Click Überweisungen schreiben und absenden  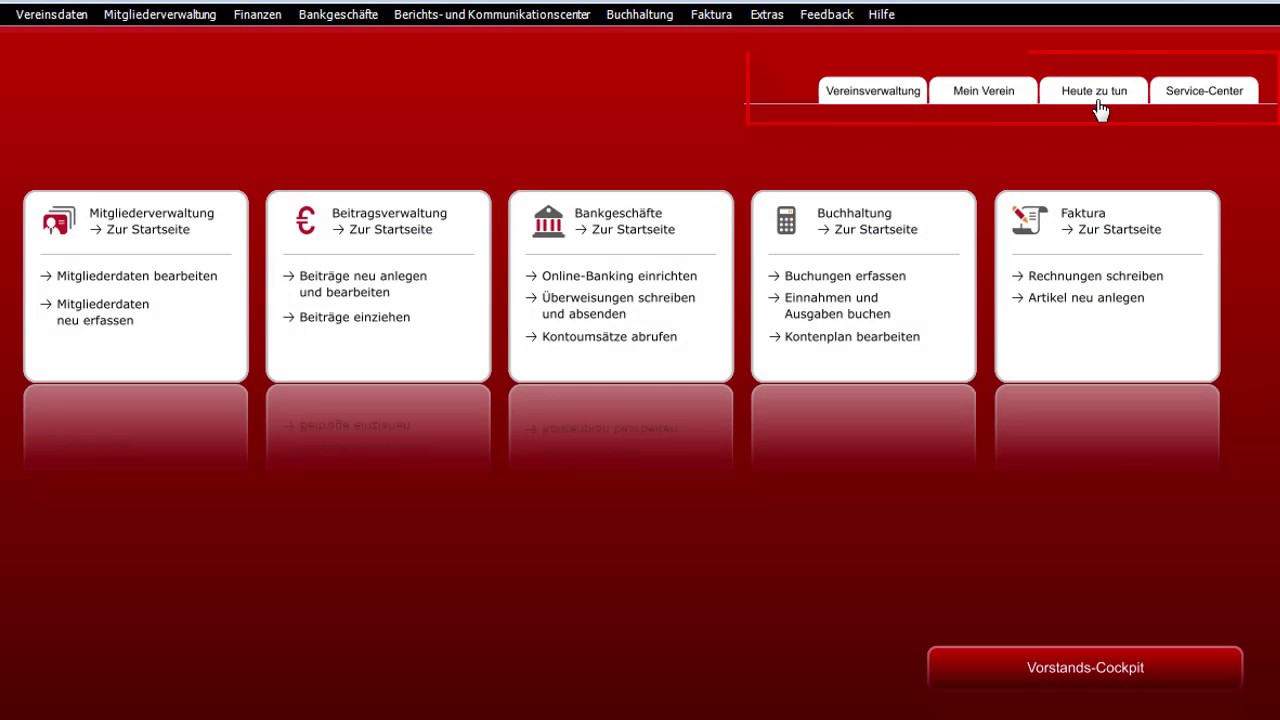611,306
